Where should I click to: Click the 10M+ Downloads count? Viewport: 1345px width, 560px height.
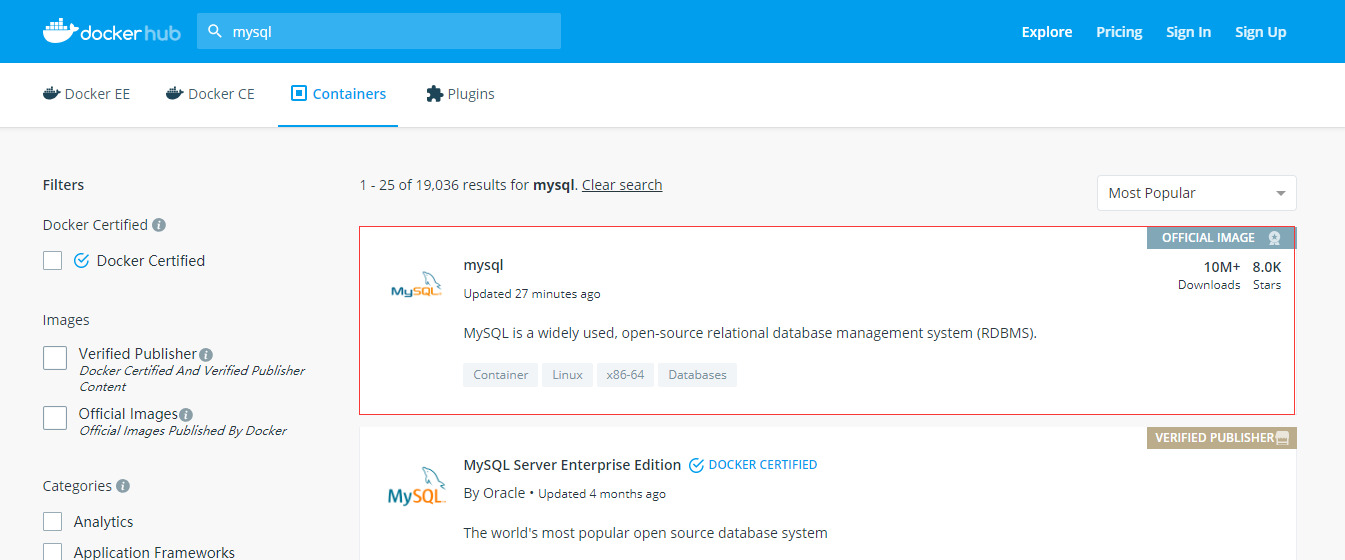coord(1209,275)
